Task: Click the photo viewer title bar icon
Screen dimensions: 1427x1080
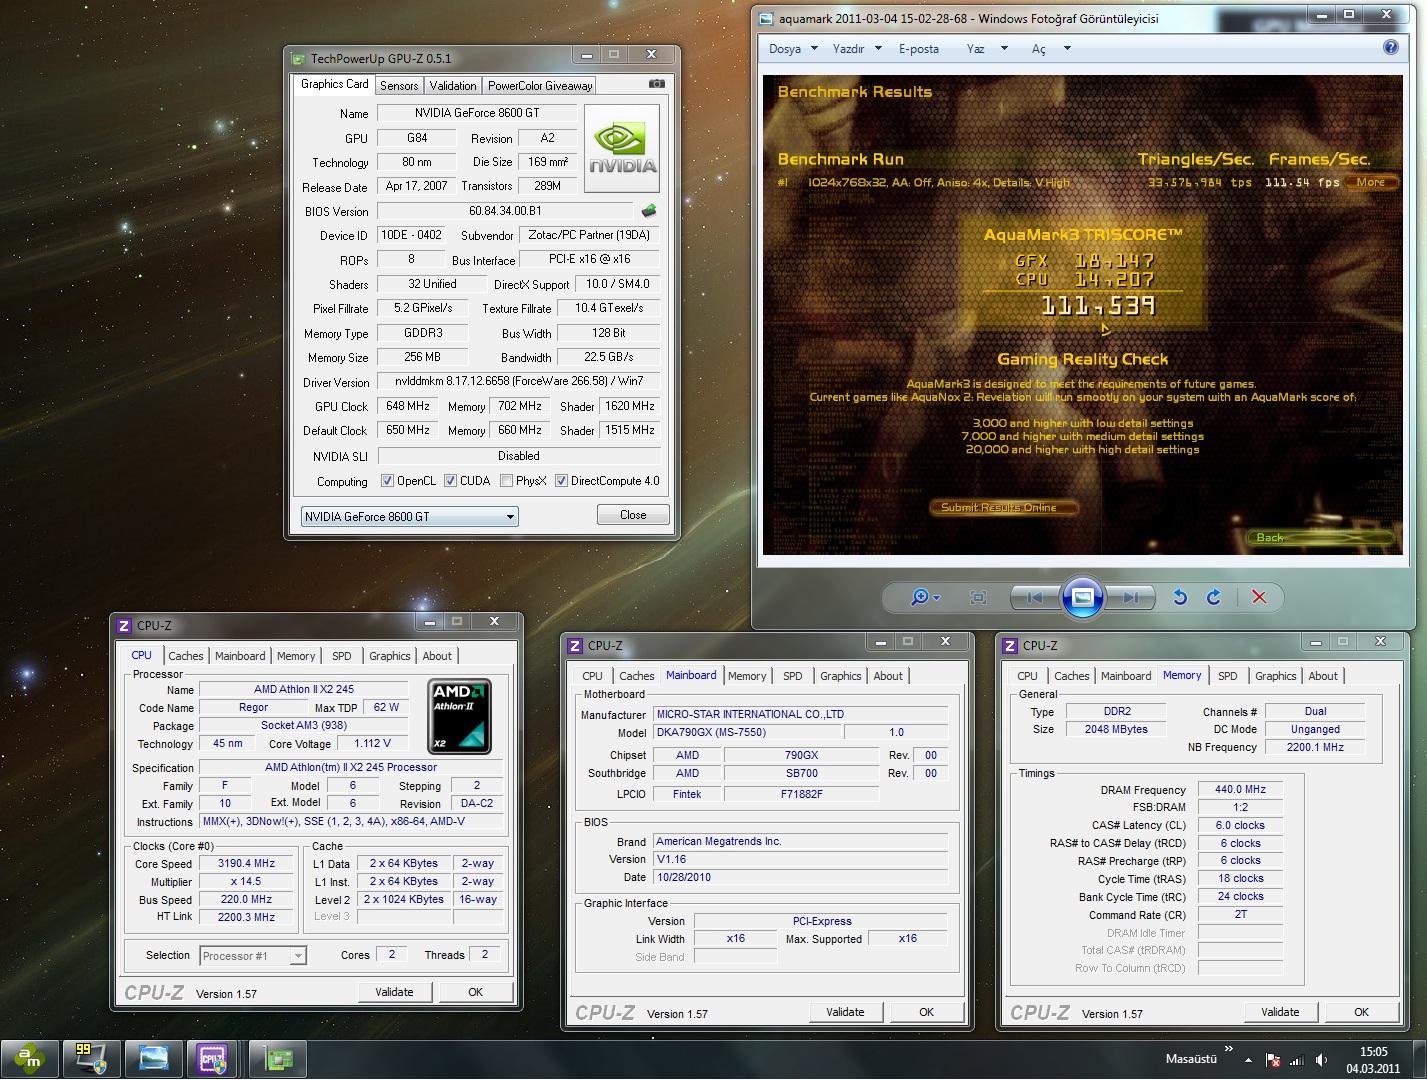Action: tap(766, 18)
